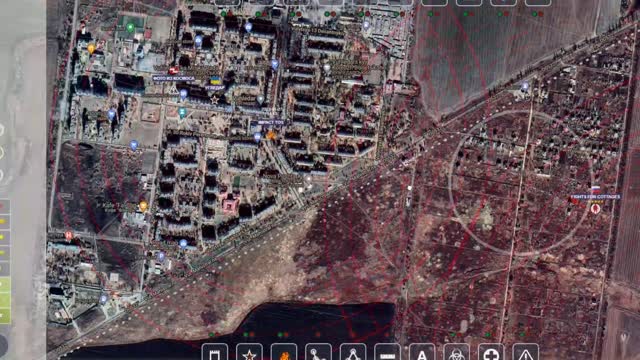Screen dimensions: 640x360
Task: Open the white warning triangle marker on the map
Action: (173, 90)
